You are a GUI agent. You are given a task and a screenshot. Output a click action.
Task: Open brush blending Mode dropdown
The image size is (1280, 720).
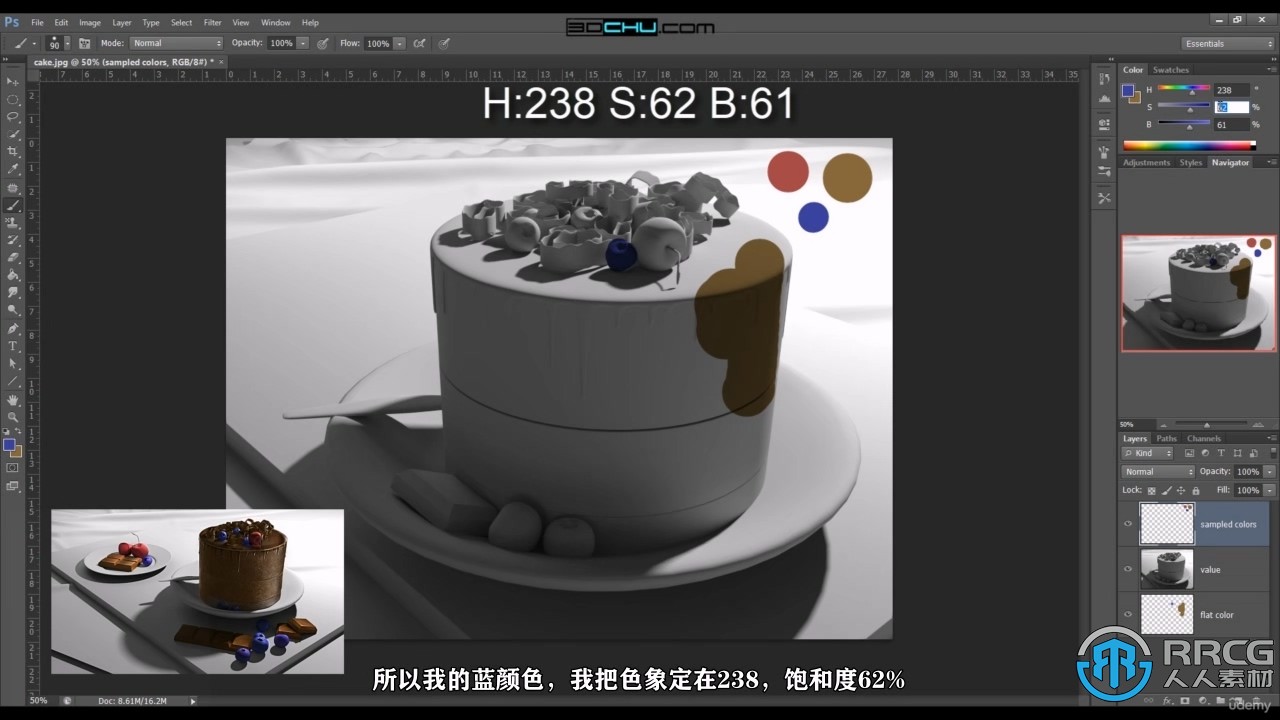(176, 43)
